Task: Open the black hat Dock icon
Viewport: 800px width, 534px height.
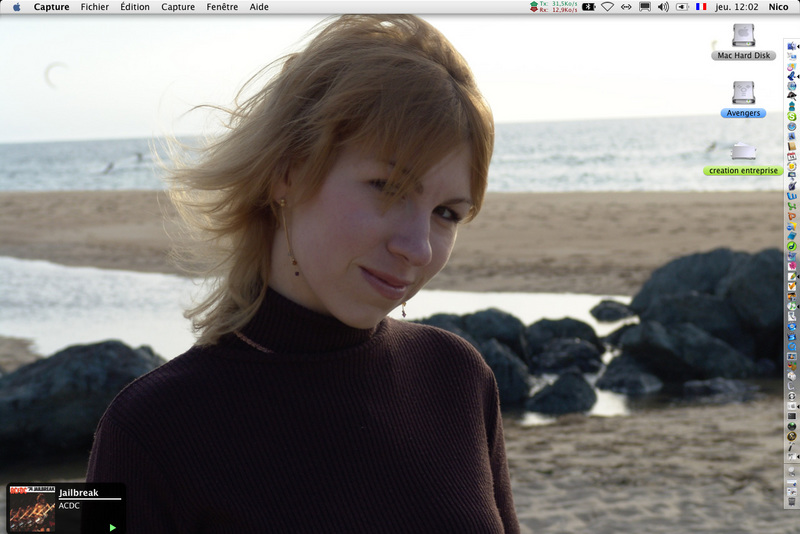Action: coord(792,95)
